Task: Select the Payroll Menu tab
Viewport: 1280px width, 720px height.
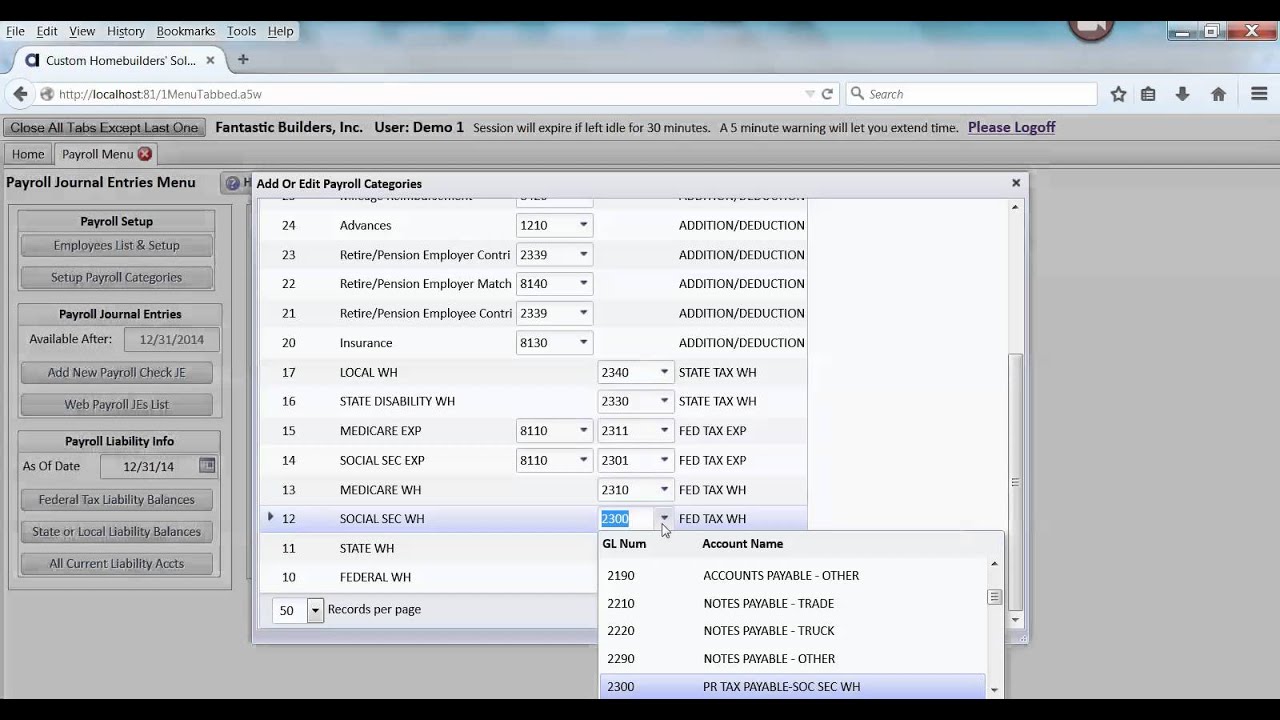Action: [x=97, y=154]
